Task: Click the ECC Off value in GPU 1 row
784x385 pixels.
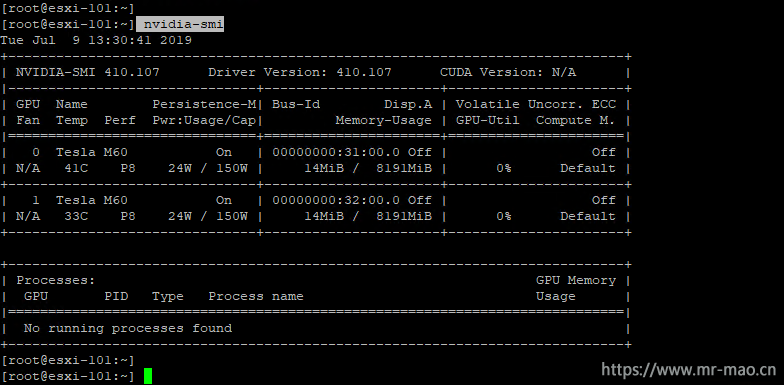Action: (x=604, y=200)
